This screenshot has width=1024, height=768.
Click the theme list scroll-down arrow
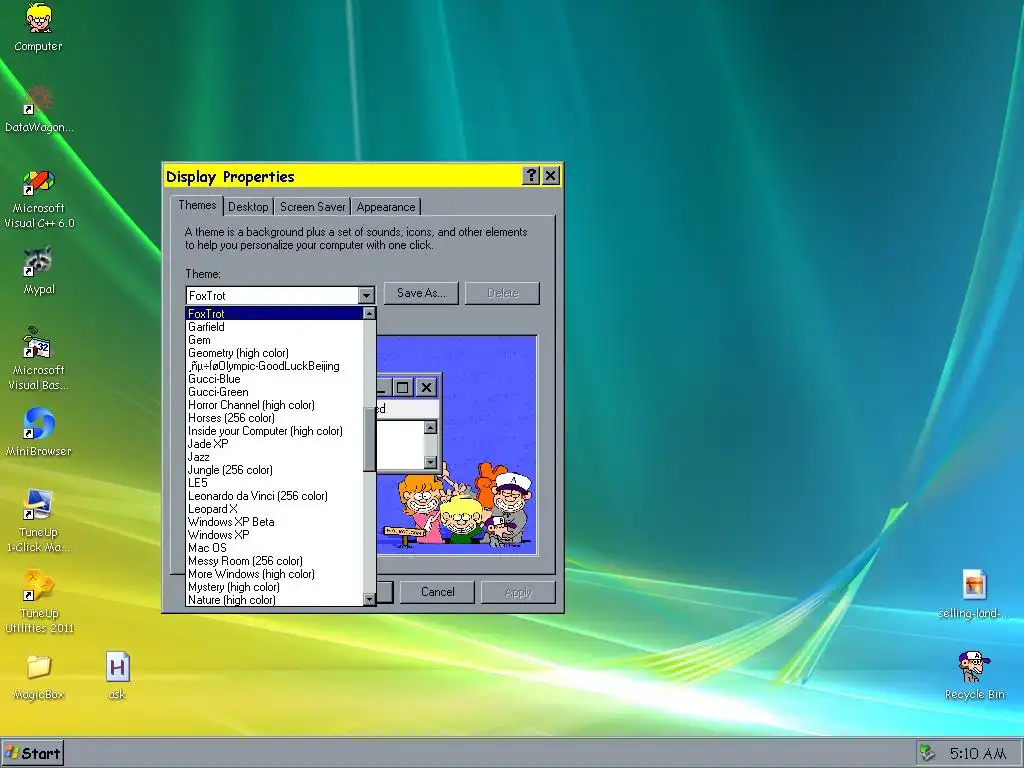tap(369, 599)
